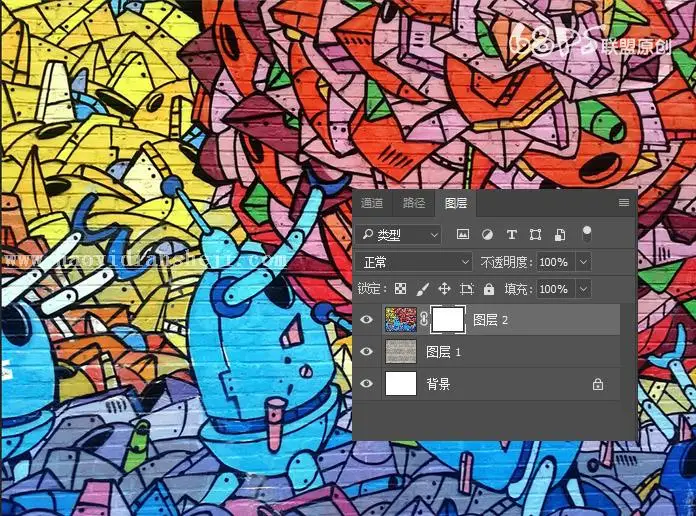Toggle the layer filtering switch

pyautogui.click(x=586, y=234)
